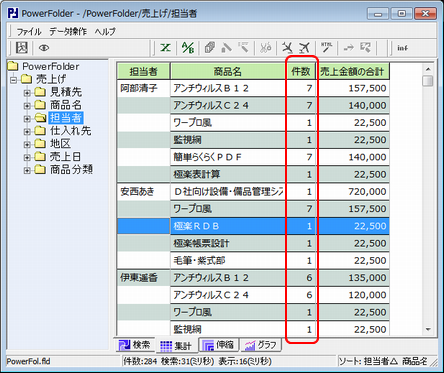Click the PowerFol.fld status bar entry

pos(29,361)
